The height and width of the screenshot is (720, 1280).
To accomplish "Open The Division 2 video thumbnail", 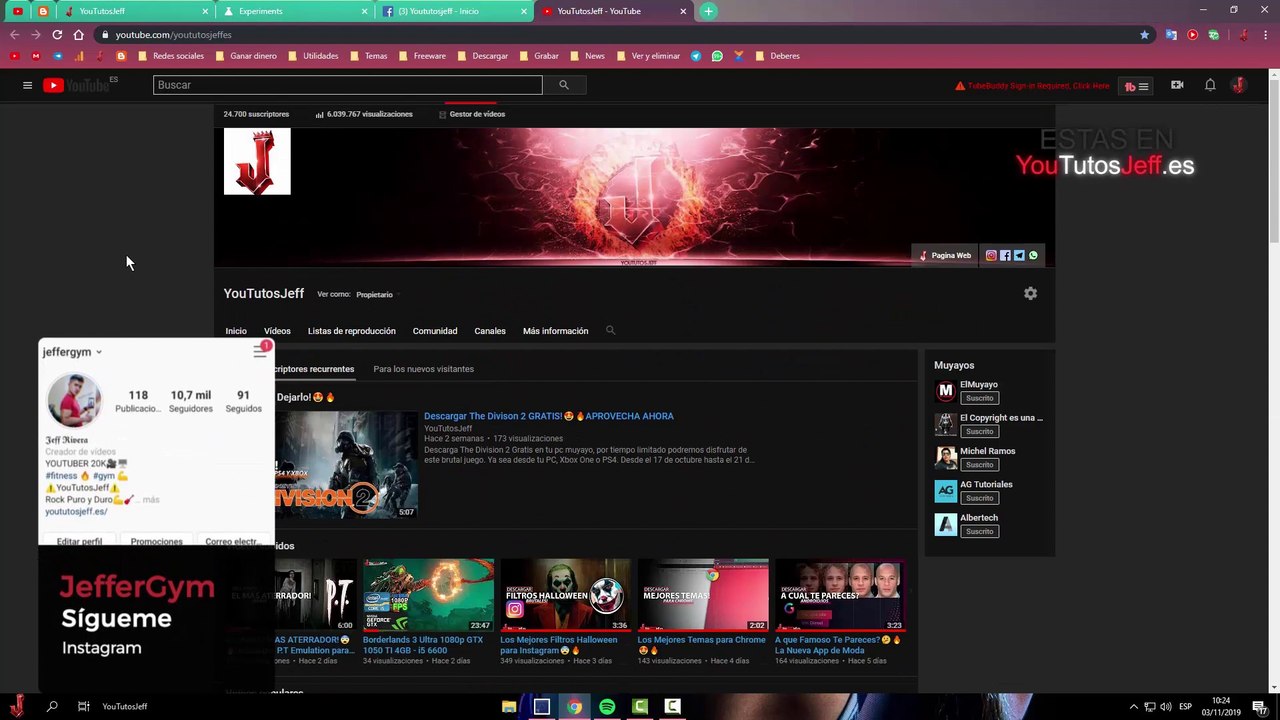I will click(x=347, y=465).
